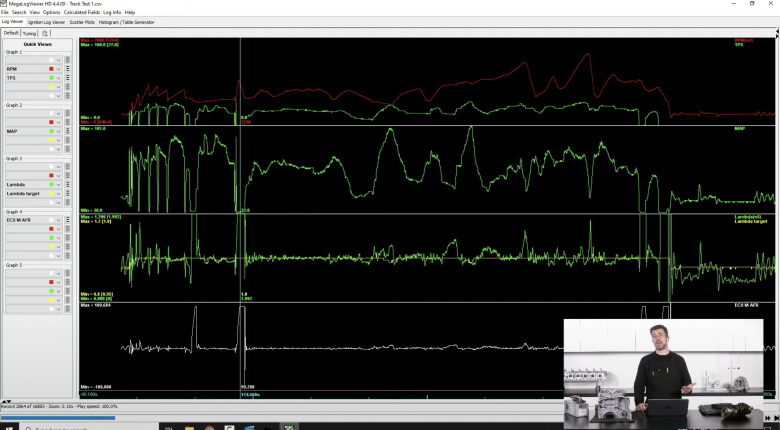Click the Graph 1 group label
Viewport: 780px width, 430px height.
pos(14,52)
